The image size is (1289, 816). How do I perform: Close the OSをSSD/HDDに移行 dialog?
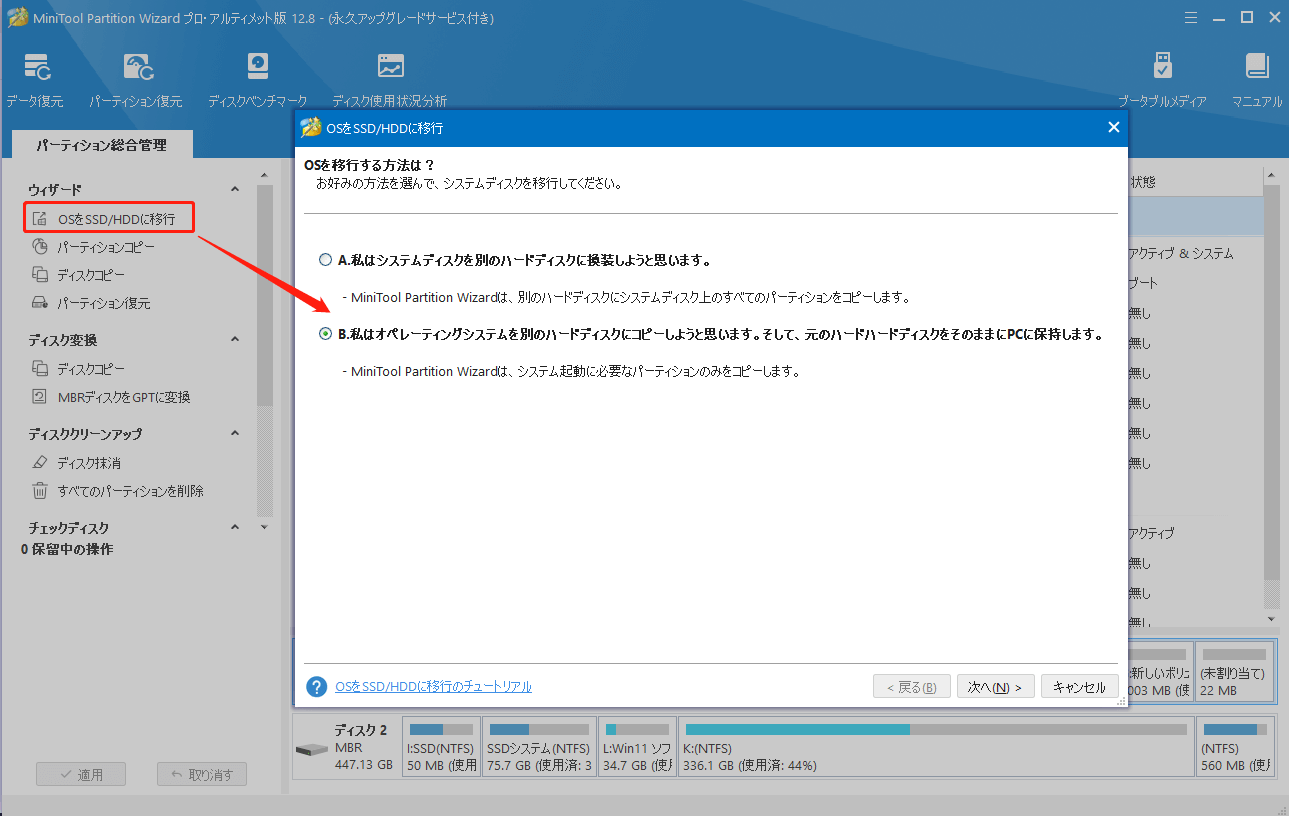[x=1113, y=127]
